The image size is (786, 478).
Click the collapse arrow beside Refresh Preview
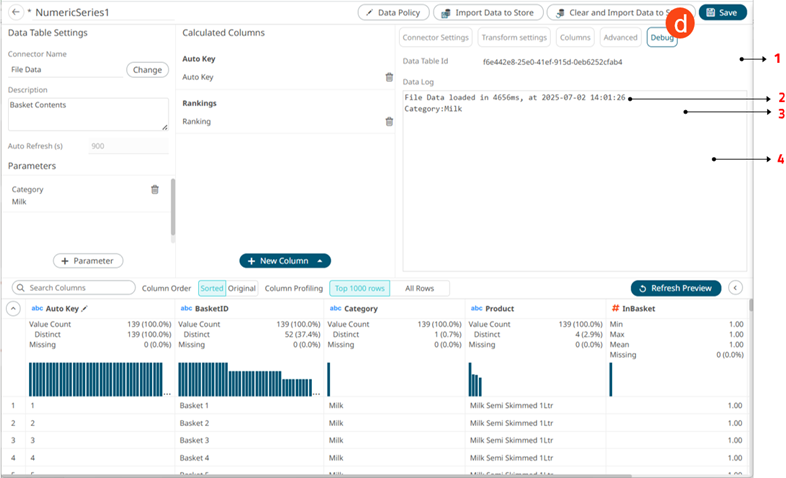point(736,288)
